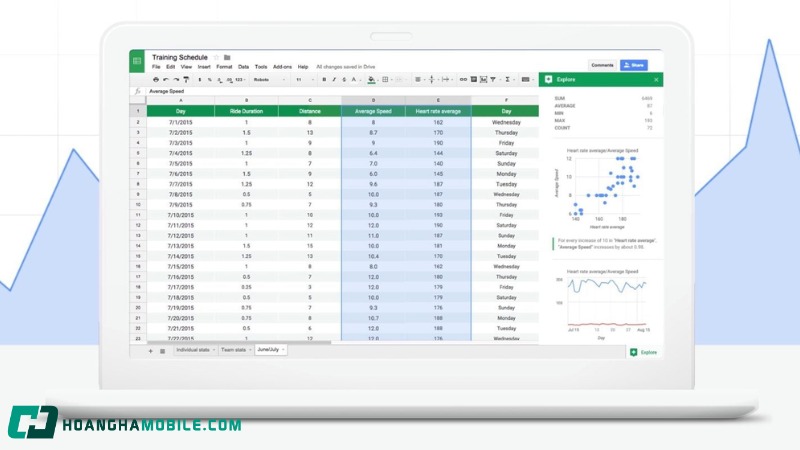Toggle strikethrough formatting
Image resolution: width=800 pixels, height=450 pixels.
pyautogui.click(x=344, y=80)
